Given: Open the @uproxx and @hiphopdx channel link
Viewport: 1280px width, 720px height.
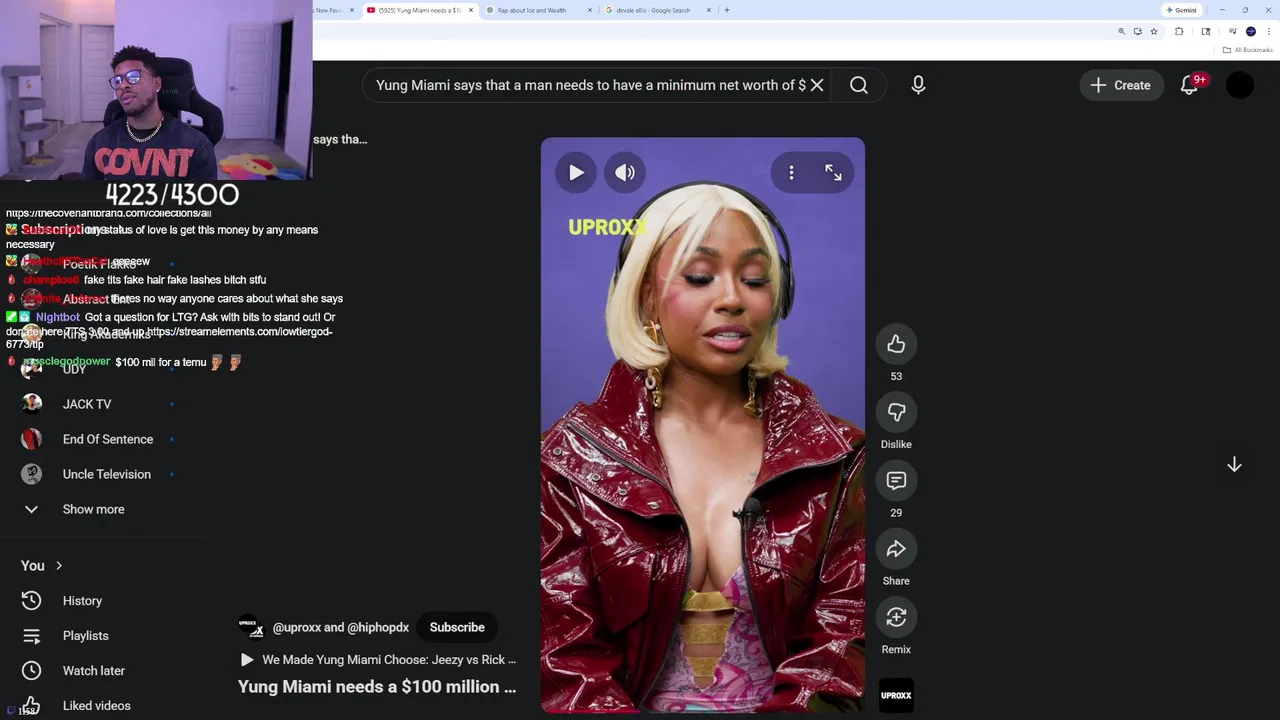Looking at the screenshot, I should point(341,627).
